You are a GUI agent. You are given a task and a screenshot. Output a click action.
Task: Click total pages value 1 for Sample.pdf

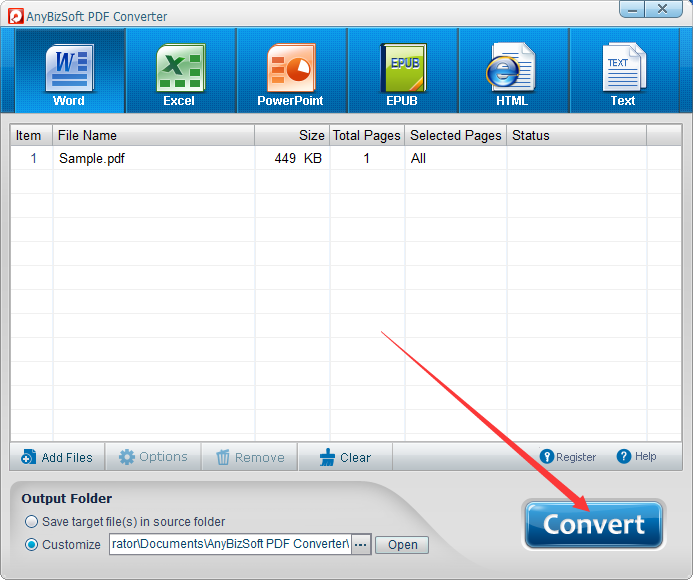(x=366, y=158)
